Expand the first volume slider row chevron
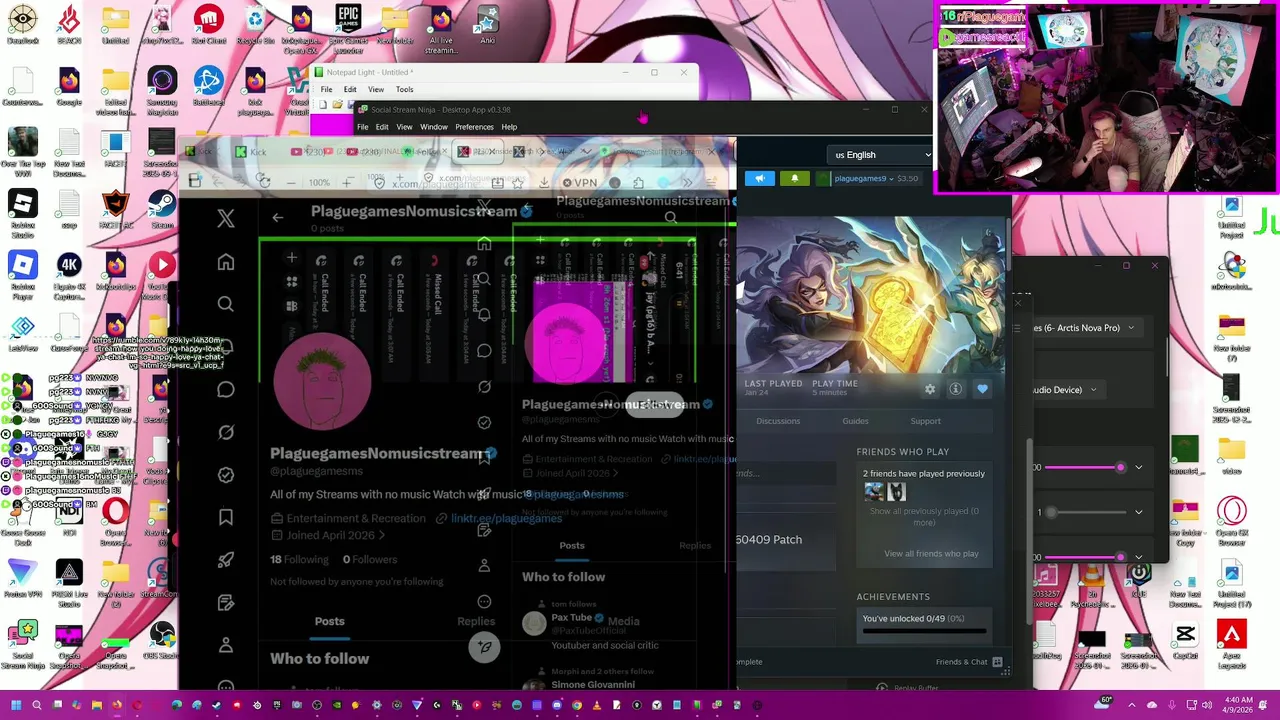This screenshot has width=1280, height=720. (x=1138, y=467)
